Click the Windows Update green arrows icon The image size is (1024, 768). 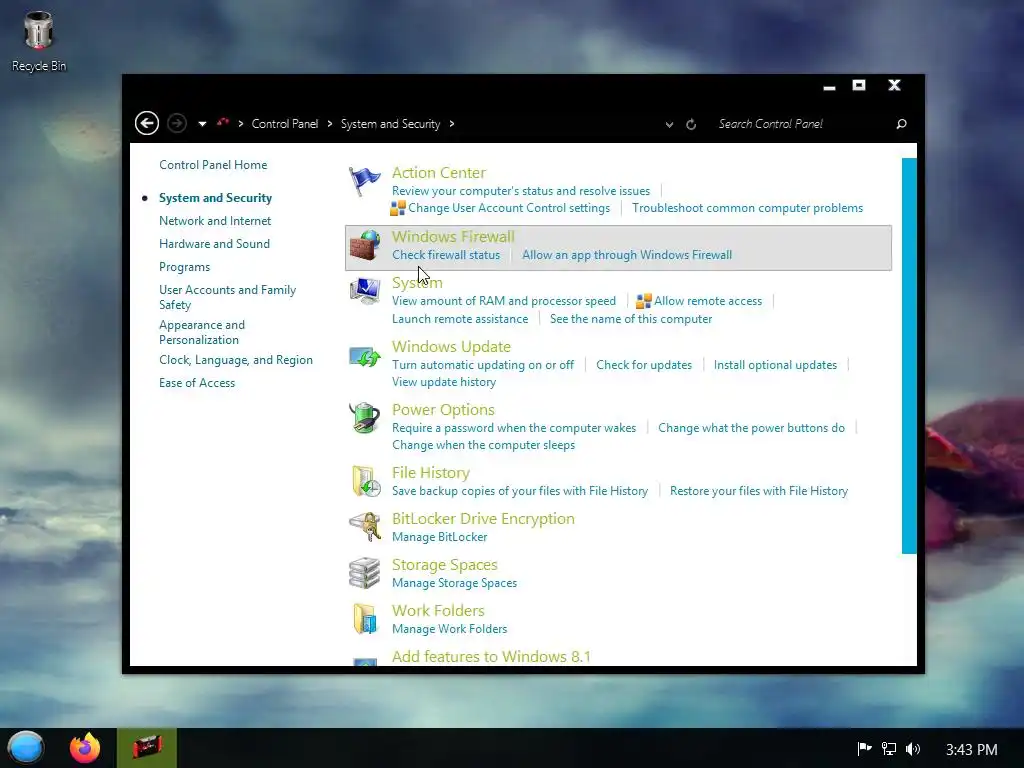tap(364, 357)
